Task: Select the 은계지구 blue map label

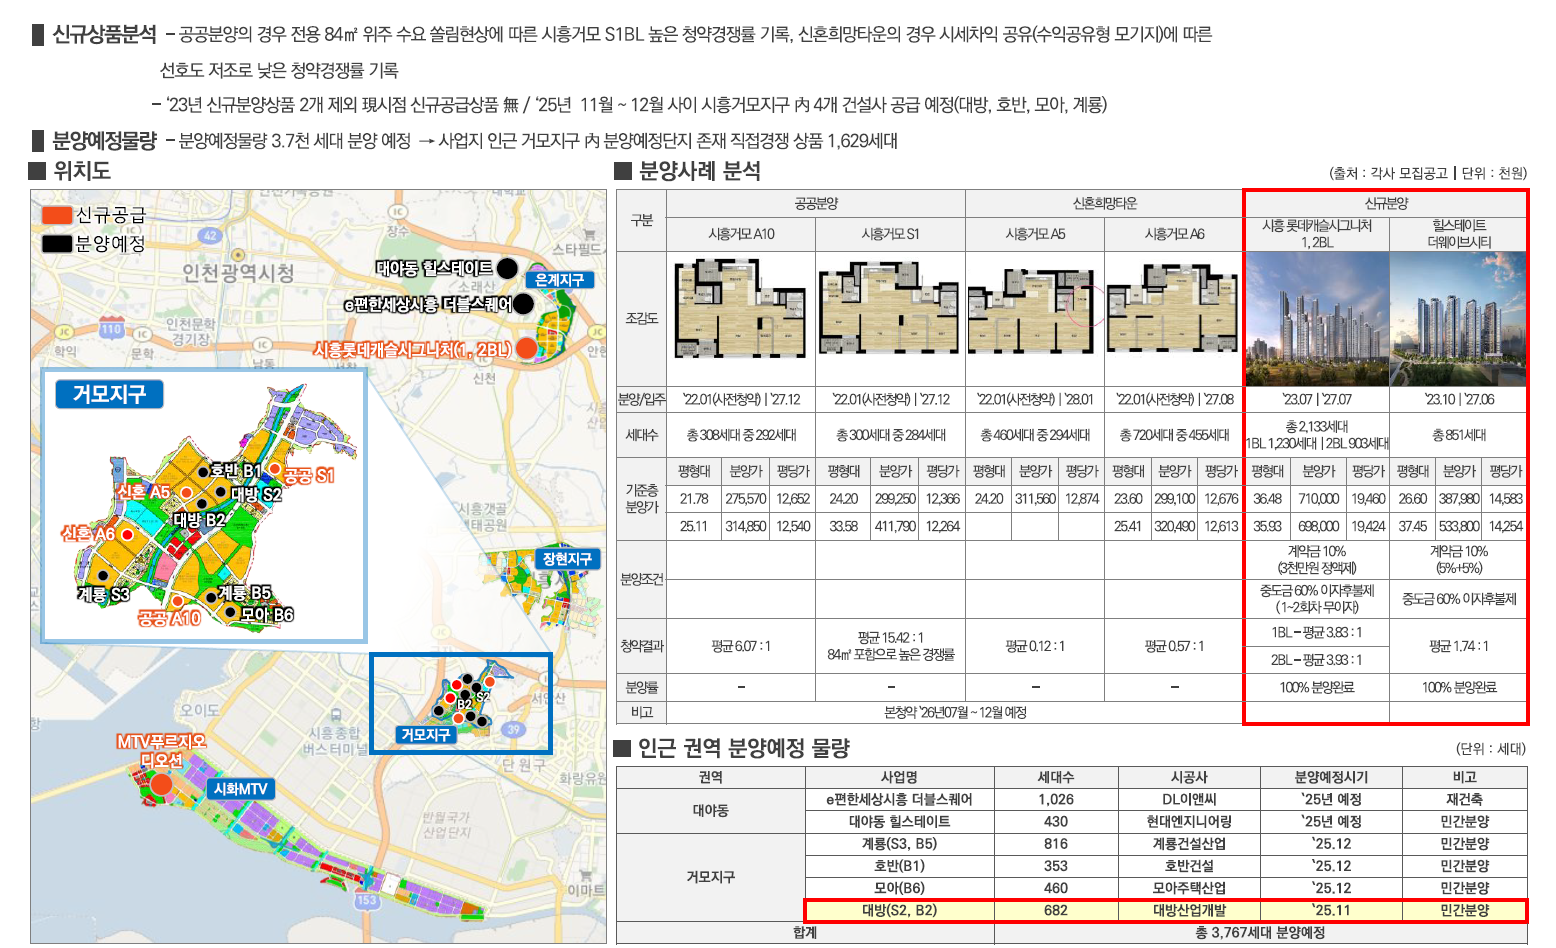Action: click(x=559, y=280)
